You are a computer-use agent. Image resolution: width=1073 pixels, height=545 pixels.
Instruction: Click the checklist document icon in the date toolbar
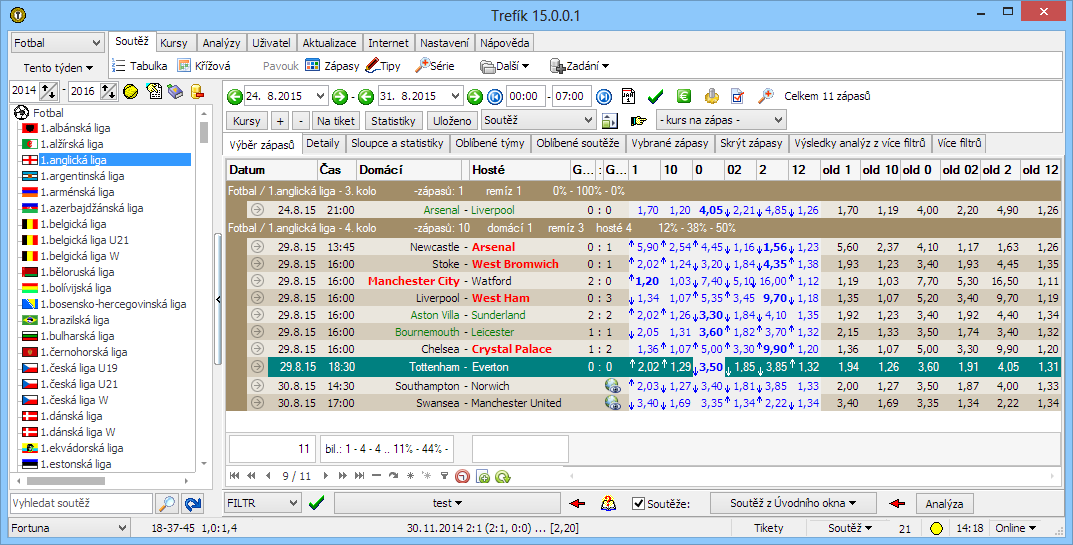click(x=738, y=97)
